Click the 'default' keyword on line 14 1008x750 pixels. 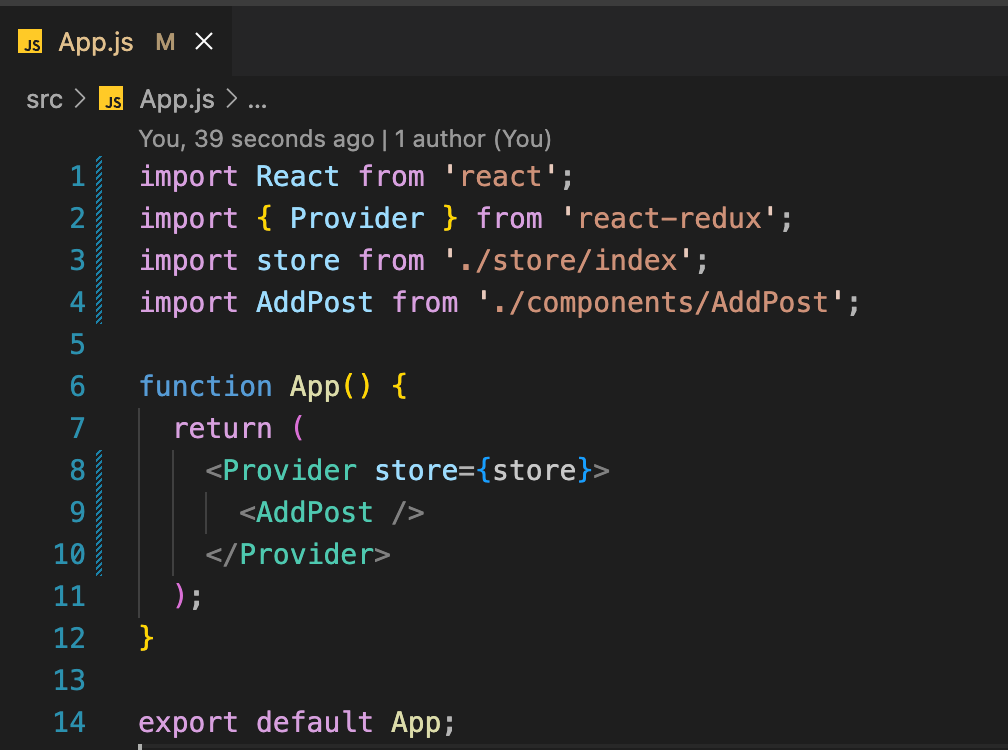[314, 722]
